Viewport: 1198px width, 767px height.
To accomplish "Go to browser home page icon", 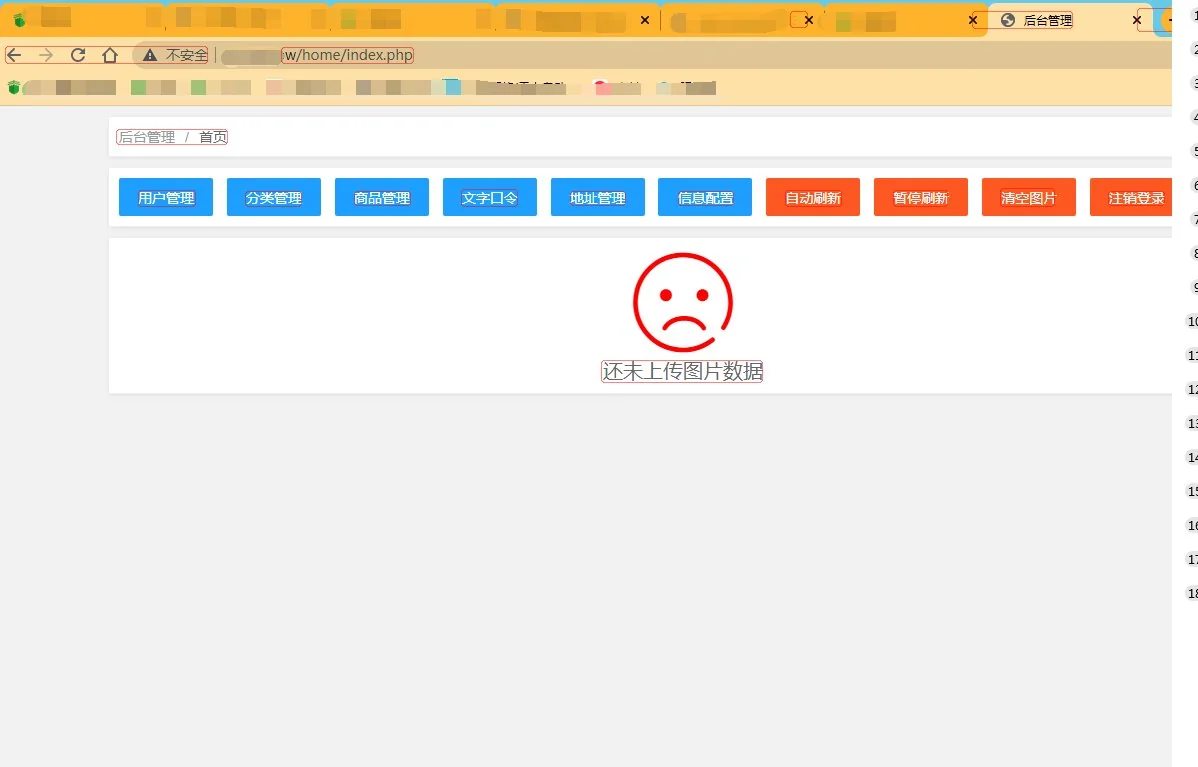I will coord(110,55).
